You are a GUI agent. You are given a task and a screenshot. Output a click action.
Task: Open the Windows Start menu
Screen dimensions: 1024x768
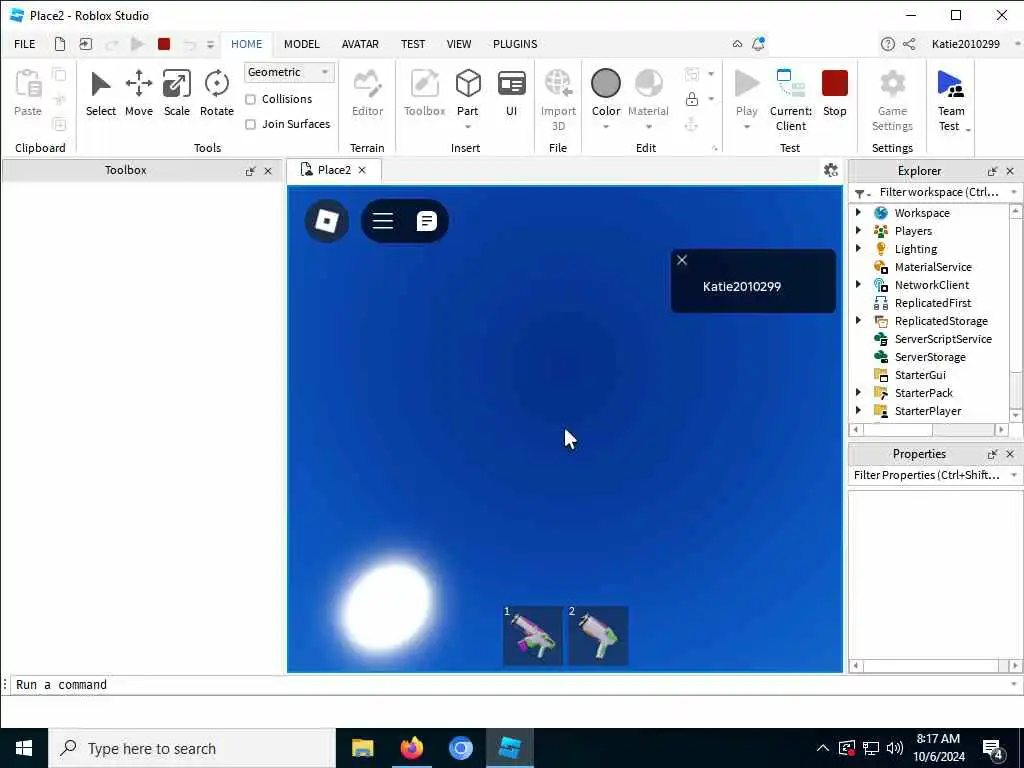(x=24, y=748)
